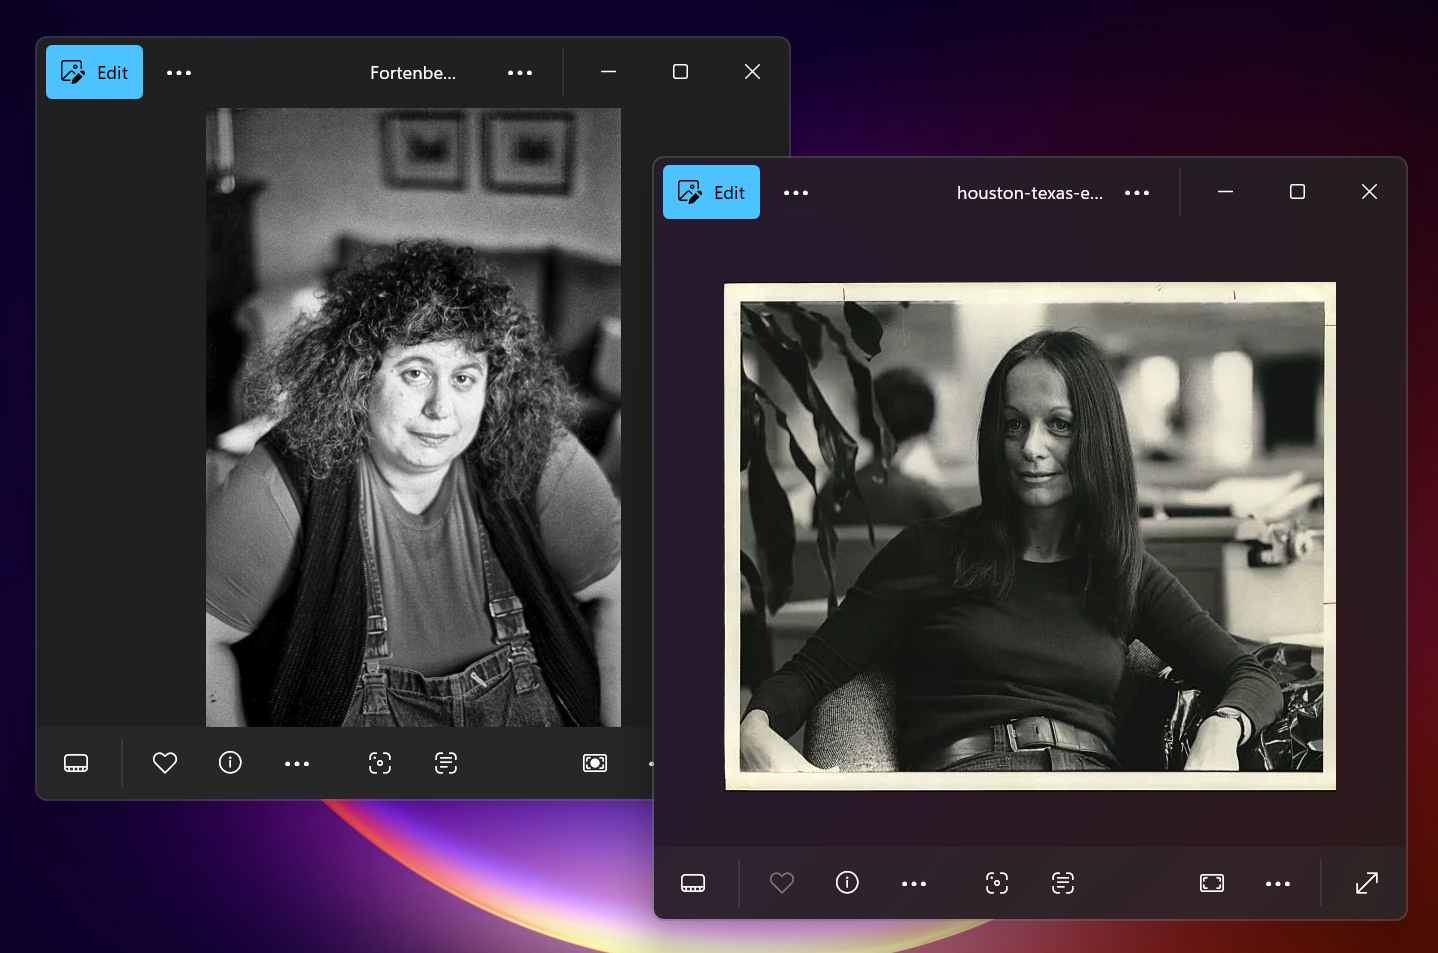Show file info in the houston-texas window

847,883
